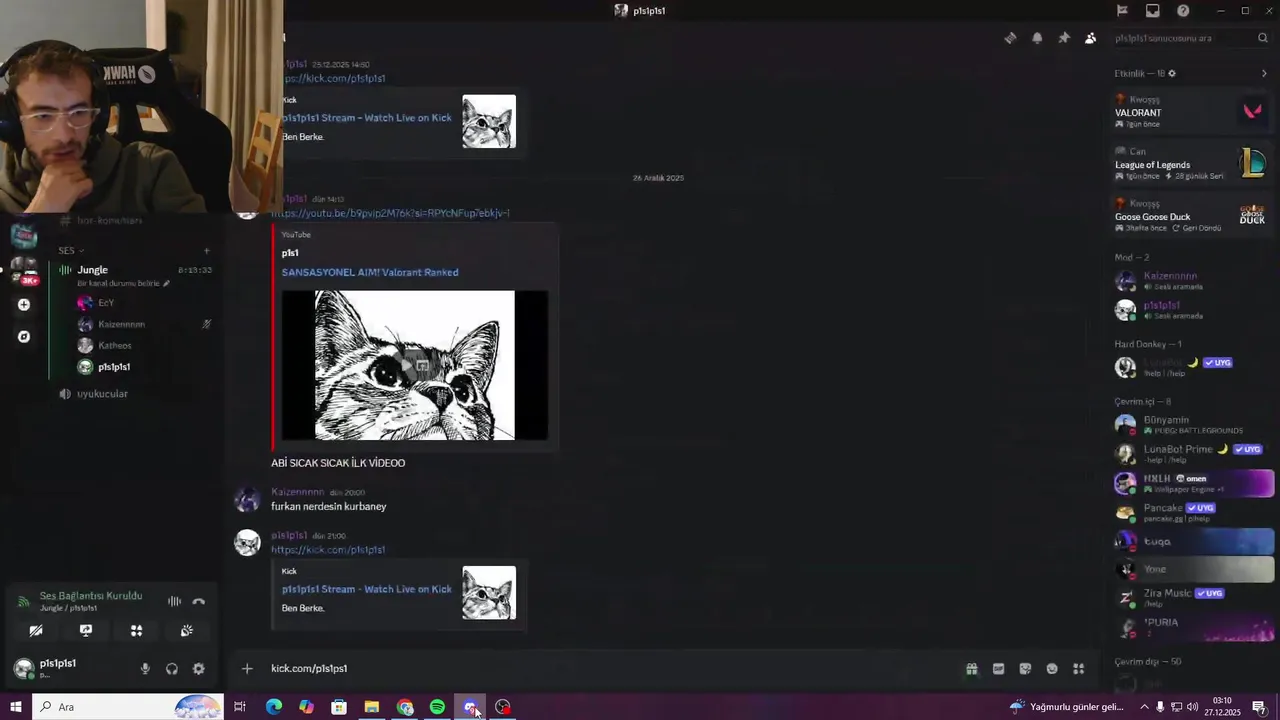Open the Goose Goose Duck activity card
The height and width of the screenshot is (720, 1280).
(1190, 215)
